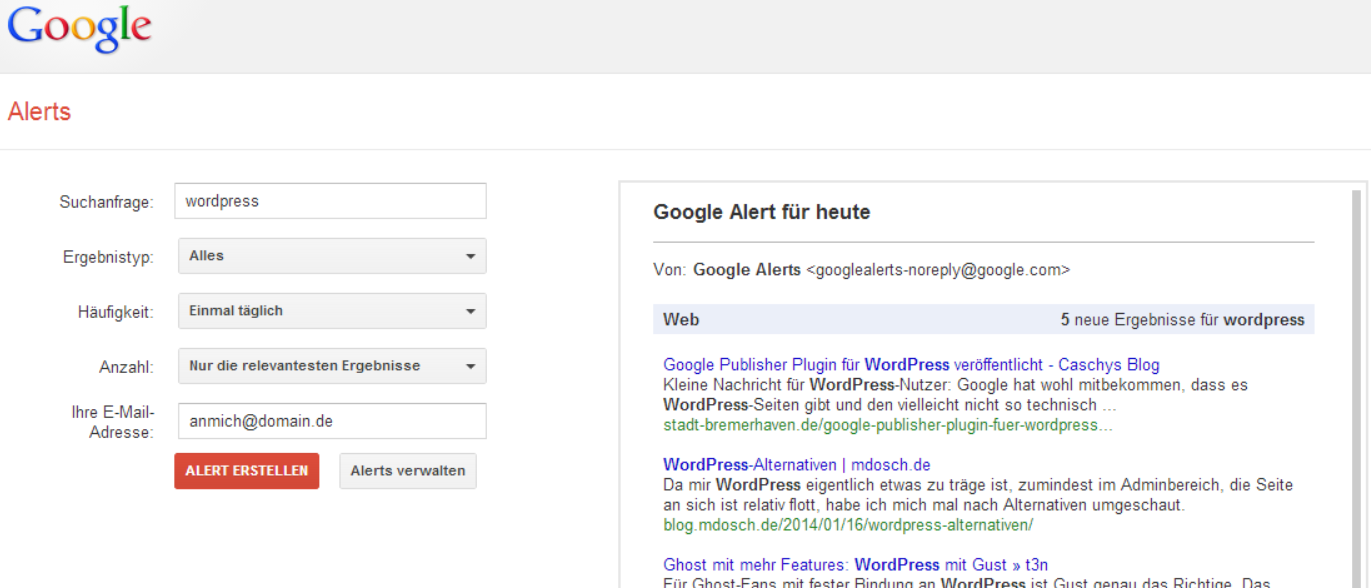Open the Alerts page heading link
This screenshot has height=588, width=1371.
[x=39, y=111]
